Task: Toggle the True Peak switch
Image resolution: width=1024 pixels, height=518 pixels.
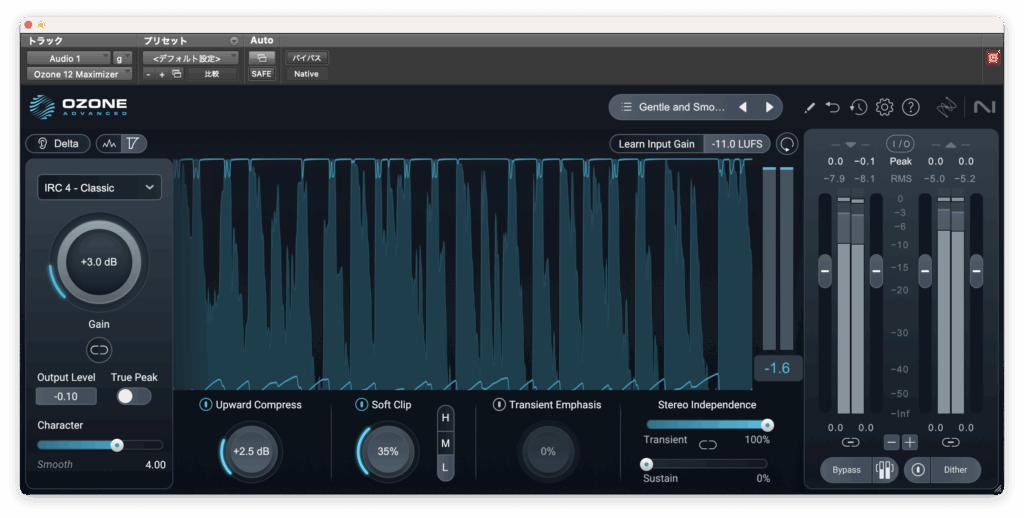Action: (133, 396)
